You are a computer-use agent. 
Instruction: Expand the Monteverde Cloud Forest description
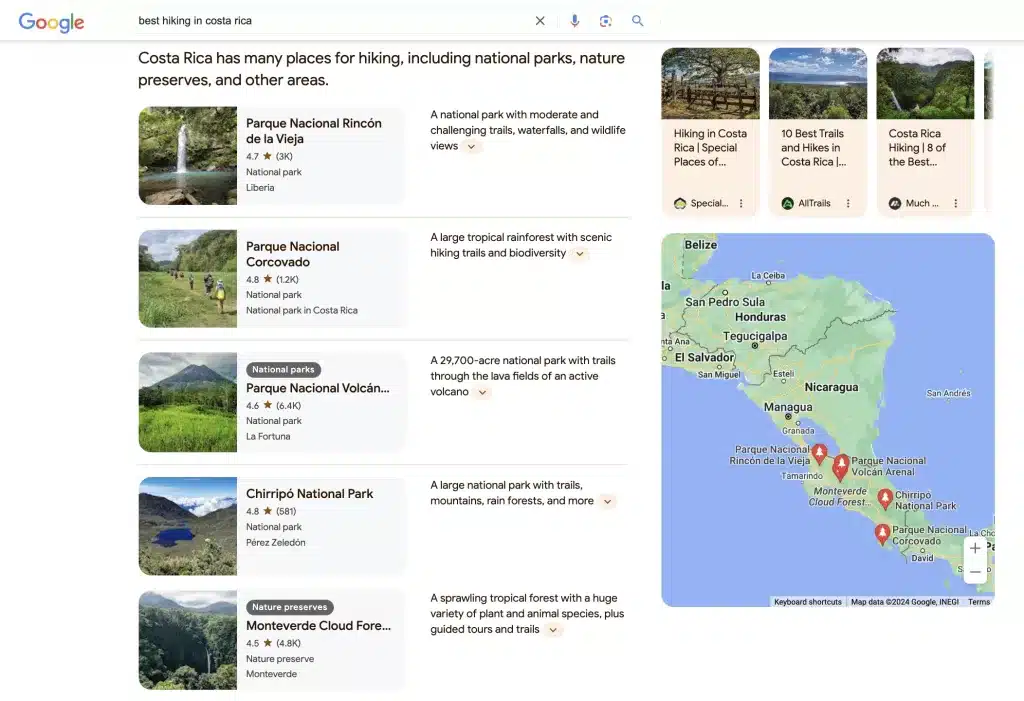tap(553, 629)
